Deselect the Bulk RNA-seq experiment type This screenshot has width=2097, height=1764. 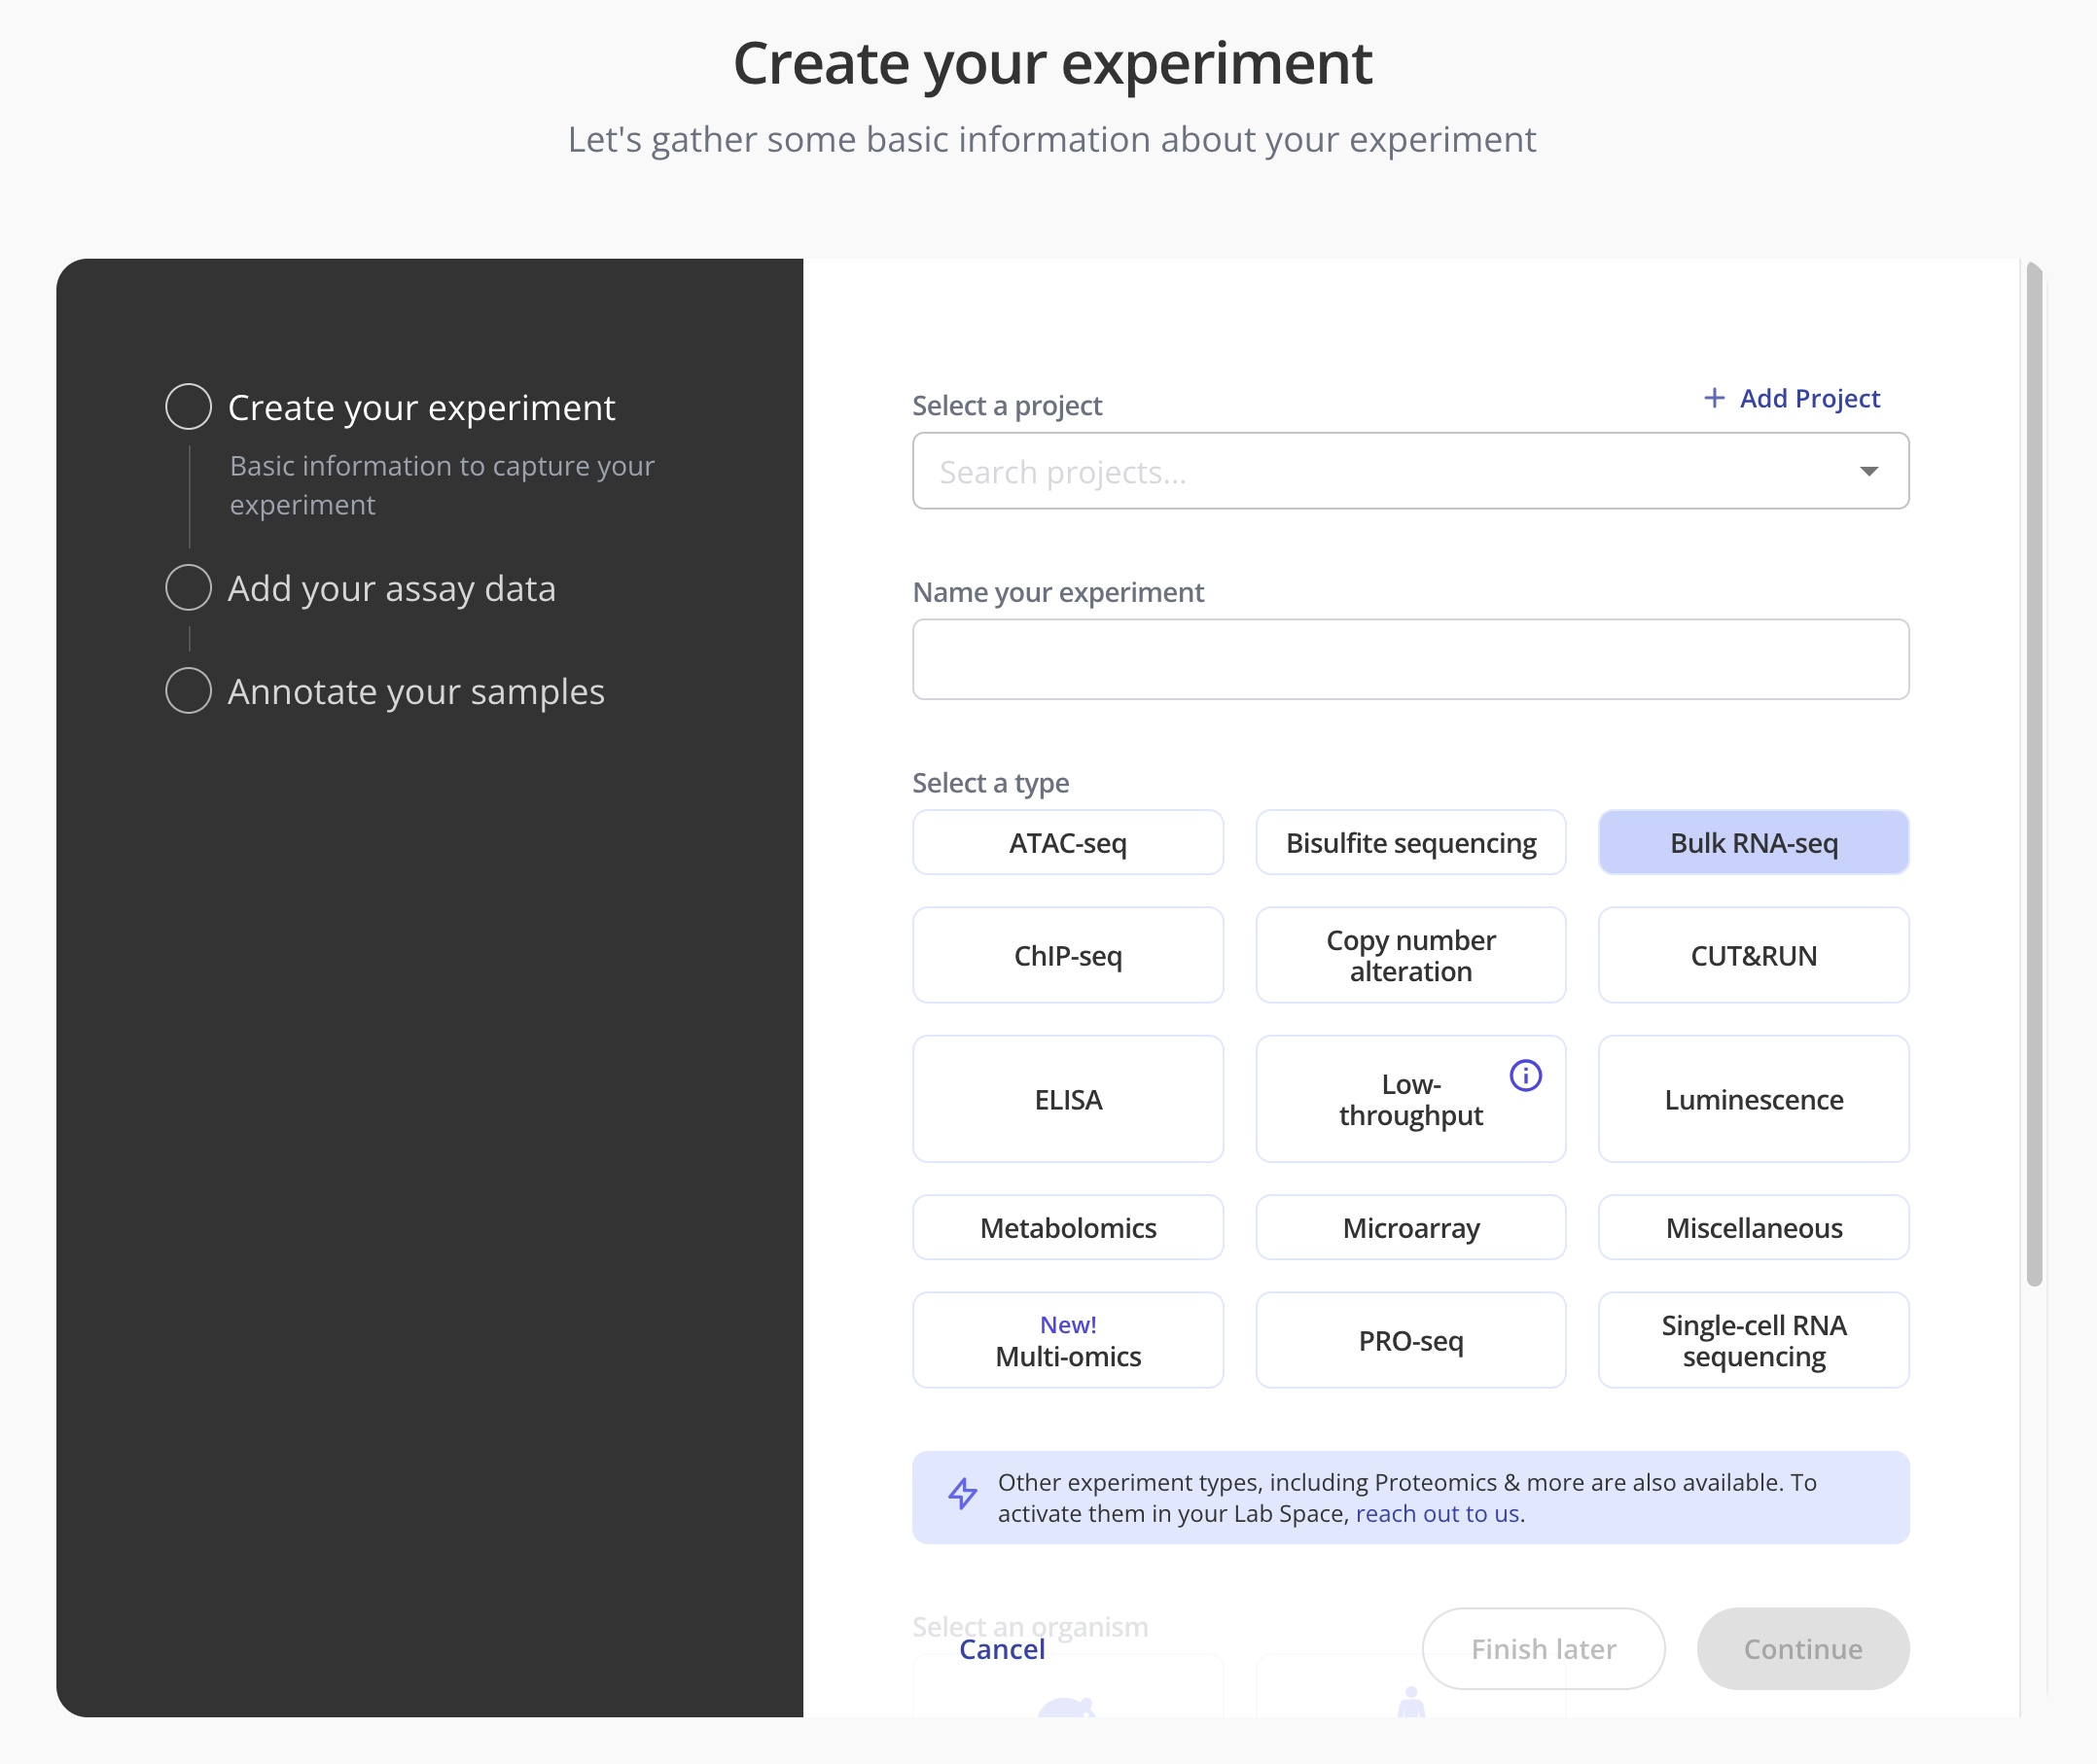pos(1753,842)
